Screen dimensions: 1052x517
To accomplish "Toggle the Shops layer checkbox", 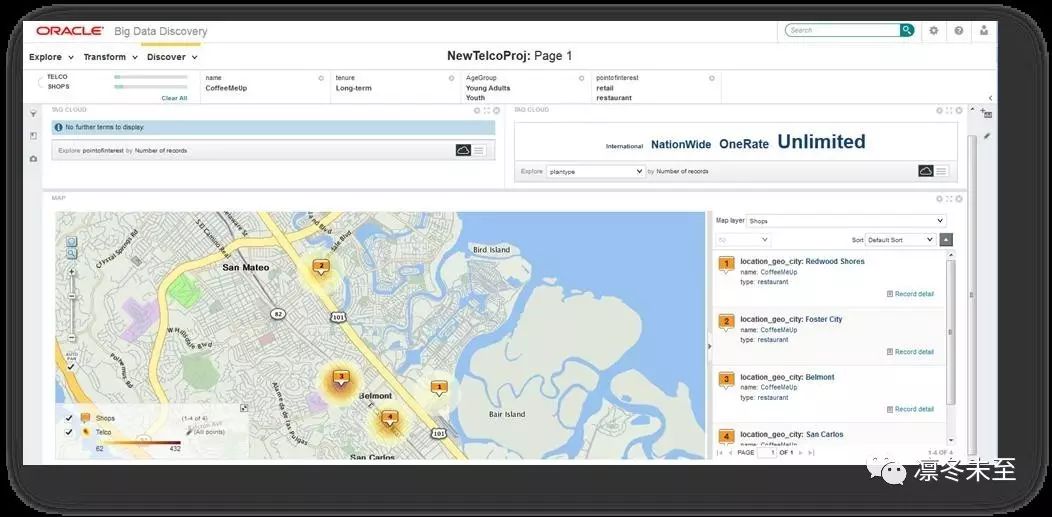I will tap(68, 418).
